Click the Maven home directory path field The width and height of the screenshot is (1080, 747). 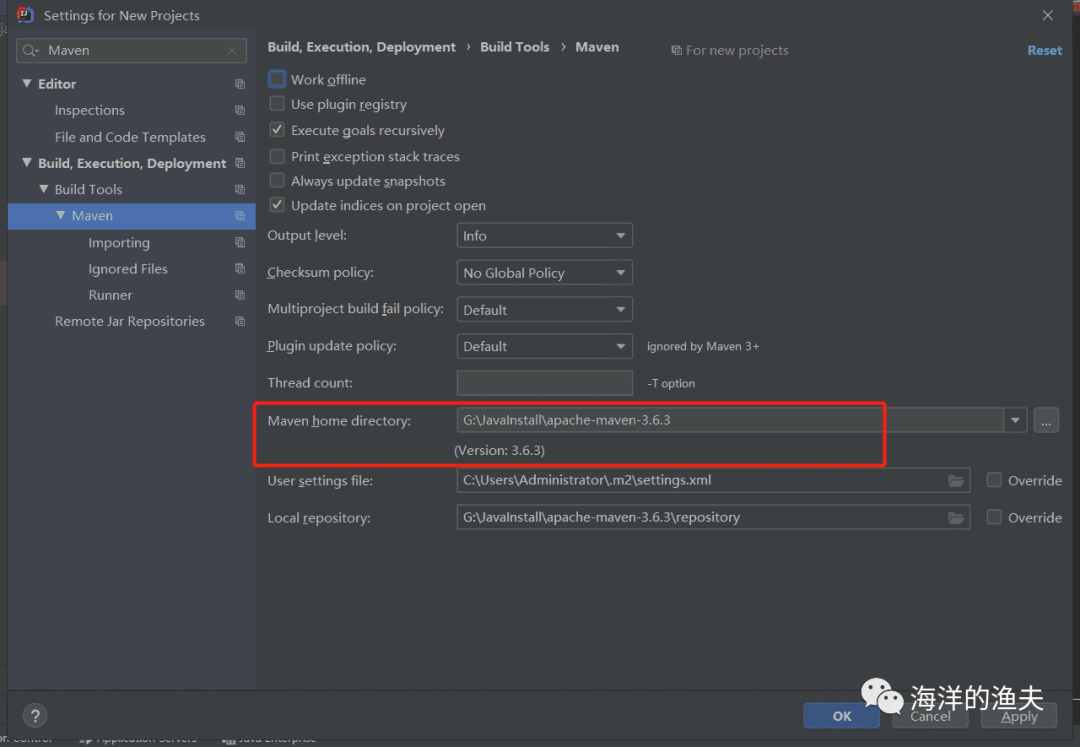pos(730,420)
